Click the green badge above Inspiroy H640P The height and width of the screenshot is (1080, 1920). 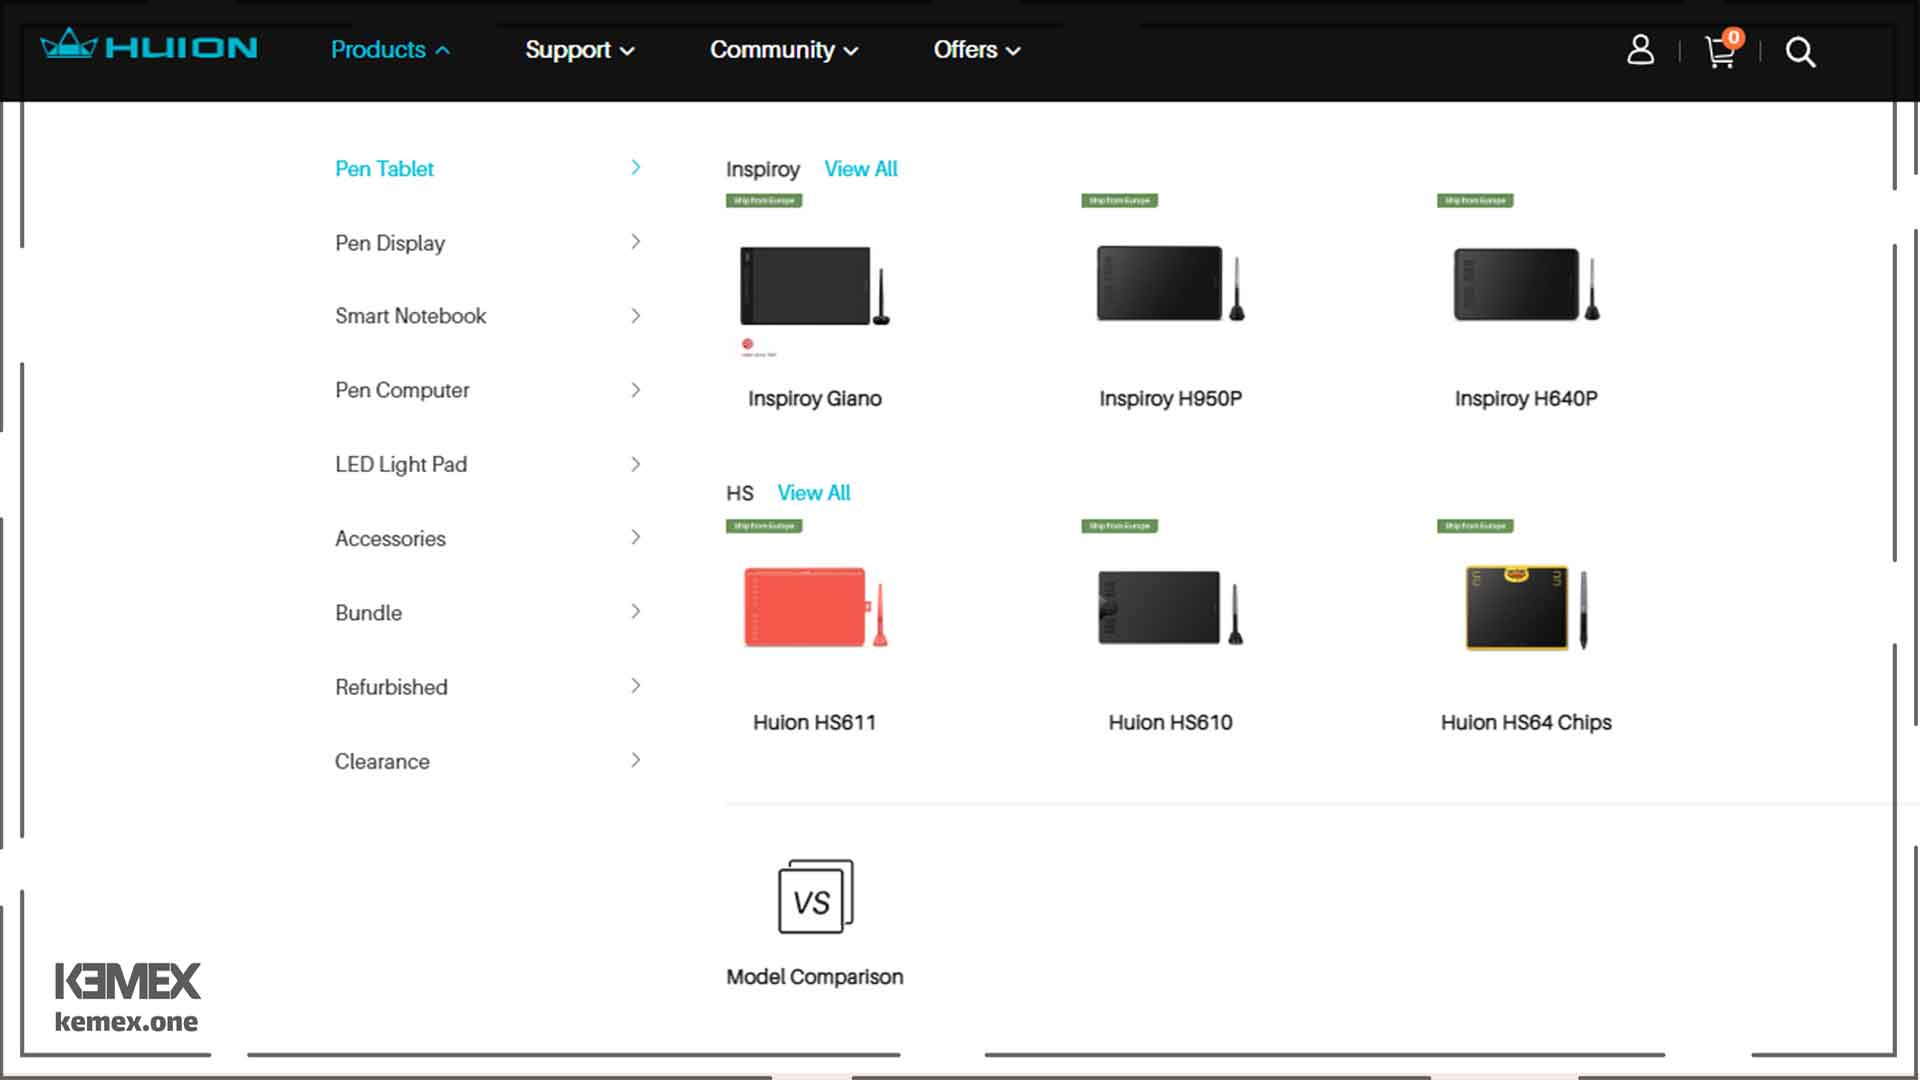pos(1475,201)
